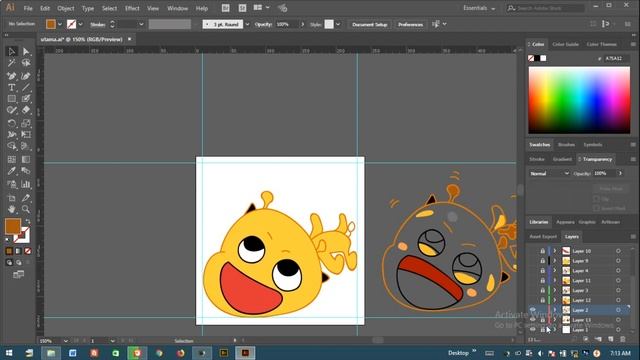Delete selection with Layers panel trash icon
Image resolution: width=640 pixels, height=360 pixels.
click(x=623, y=339)
